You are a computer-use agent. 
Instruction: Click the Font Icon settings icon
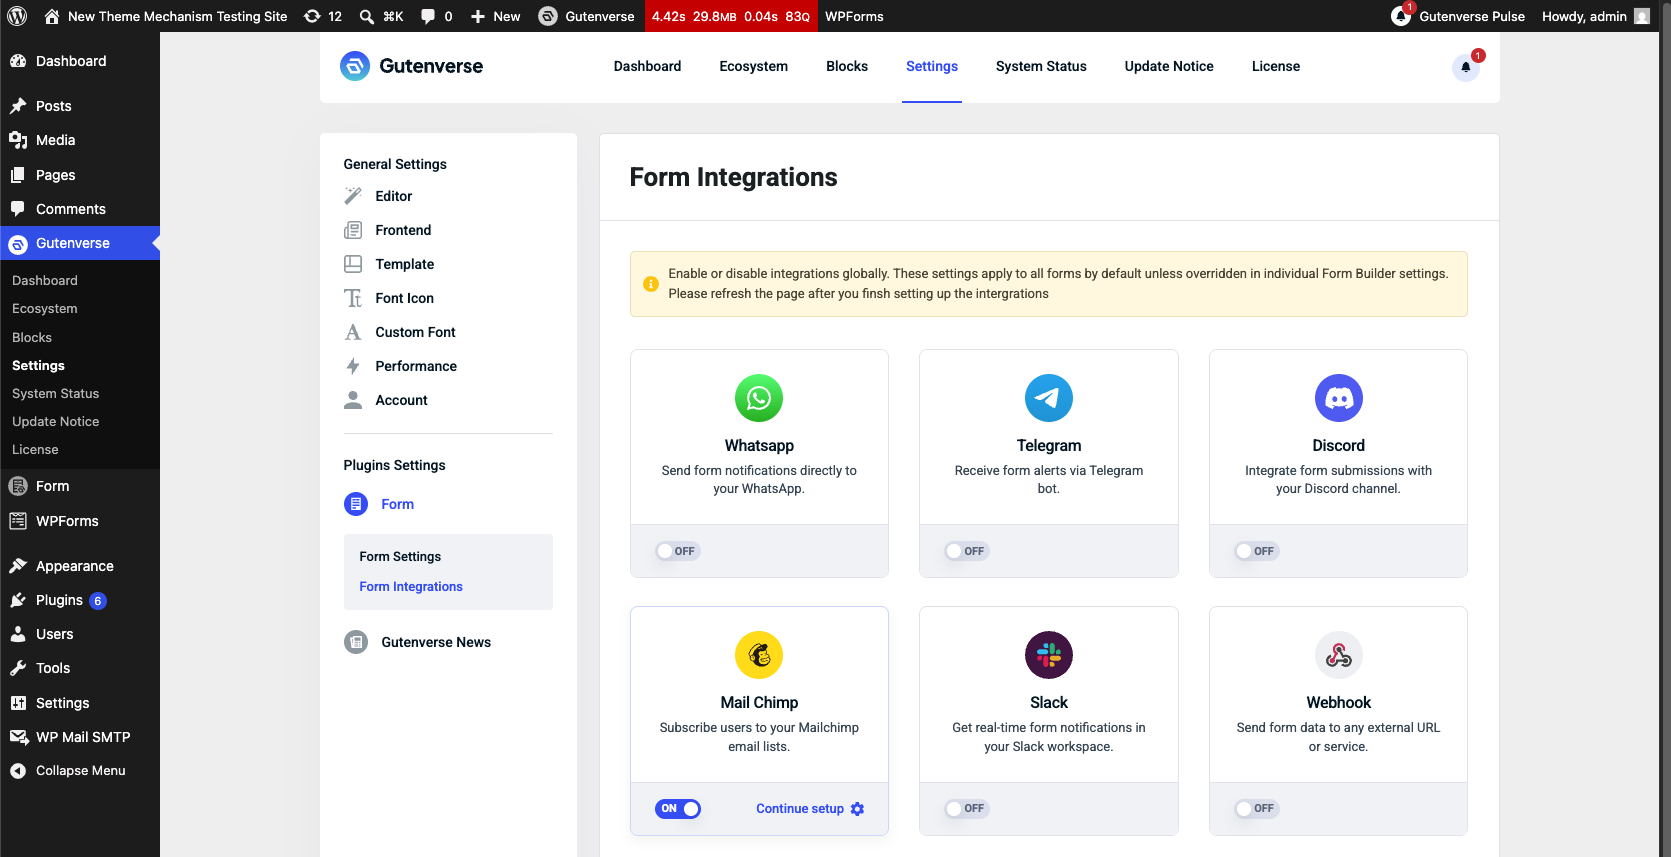(x=353, y=298)
